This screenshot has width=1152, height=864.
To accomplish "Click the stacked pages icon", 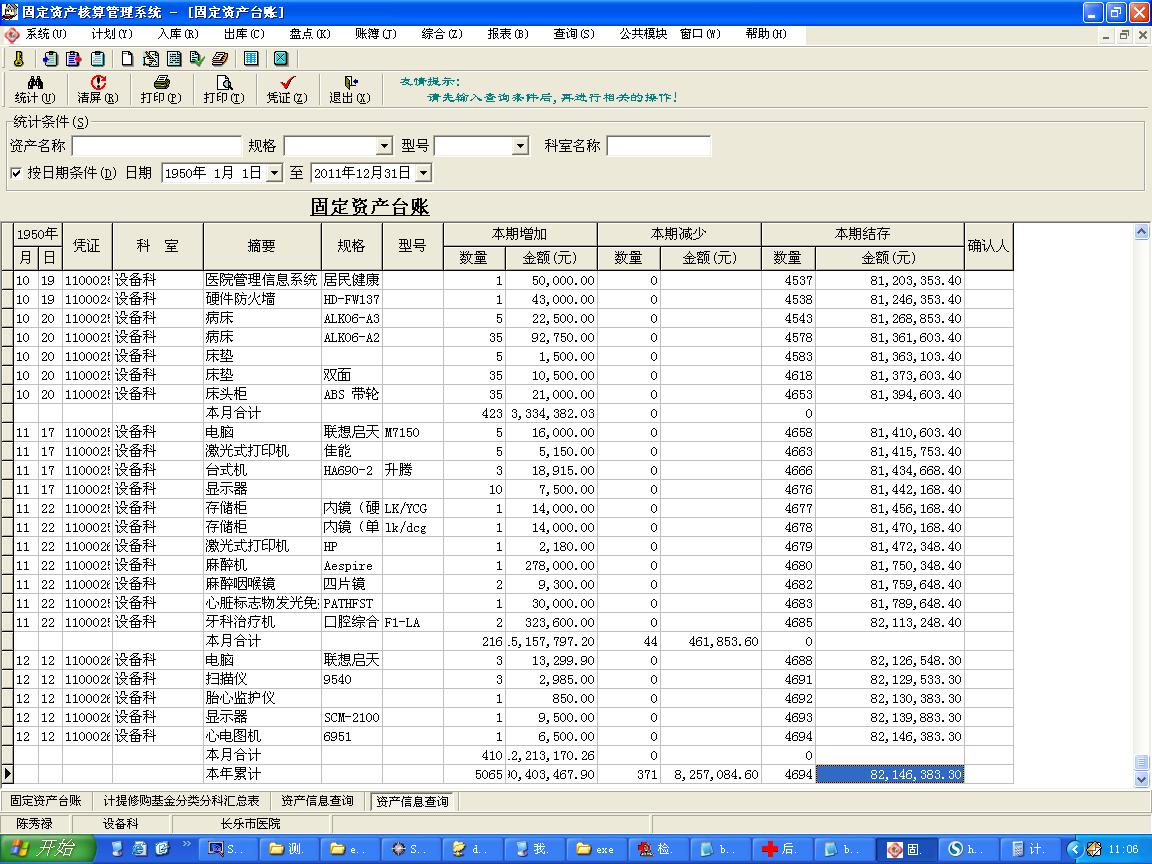I will point(220,59).
